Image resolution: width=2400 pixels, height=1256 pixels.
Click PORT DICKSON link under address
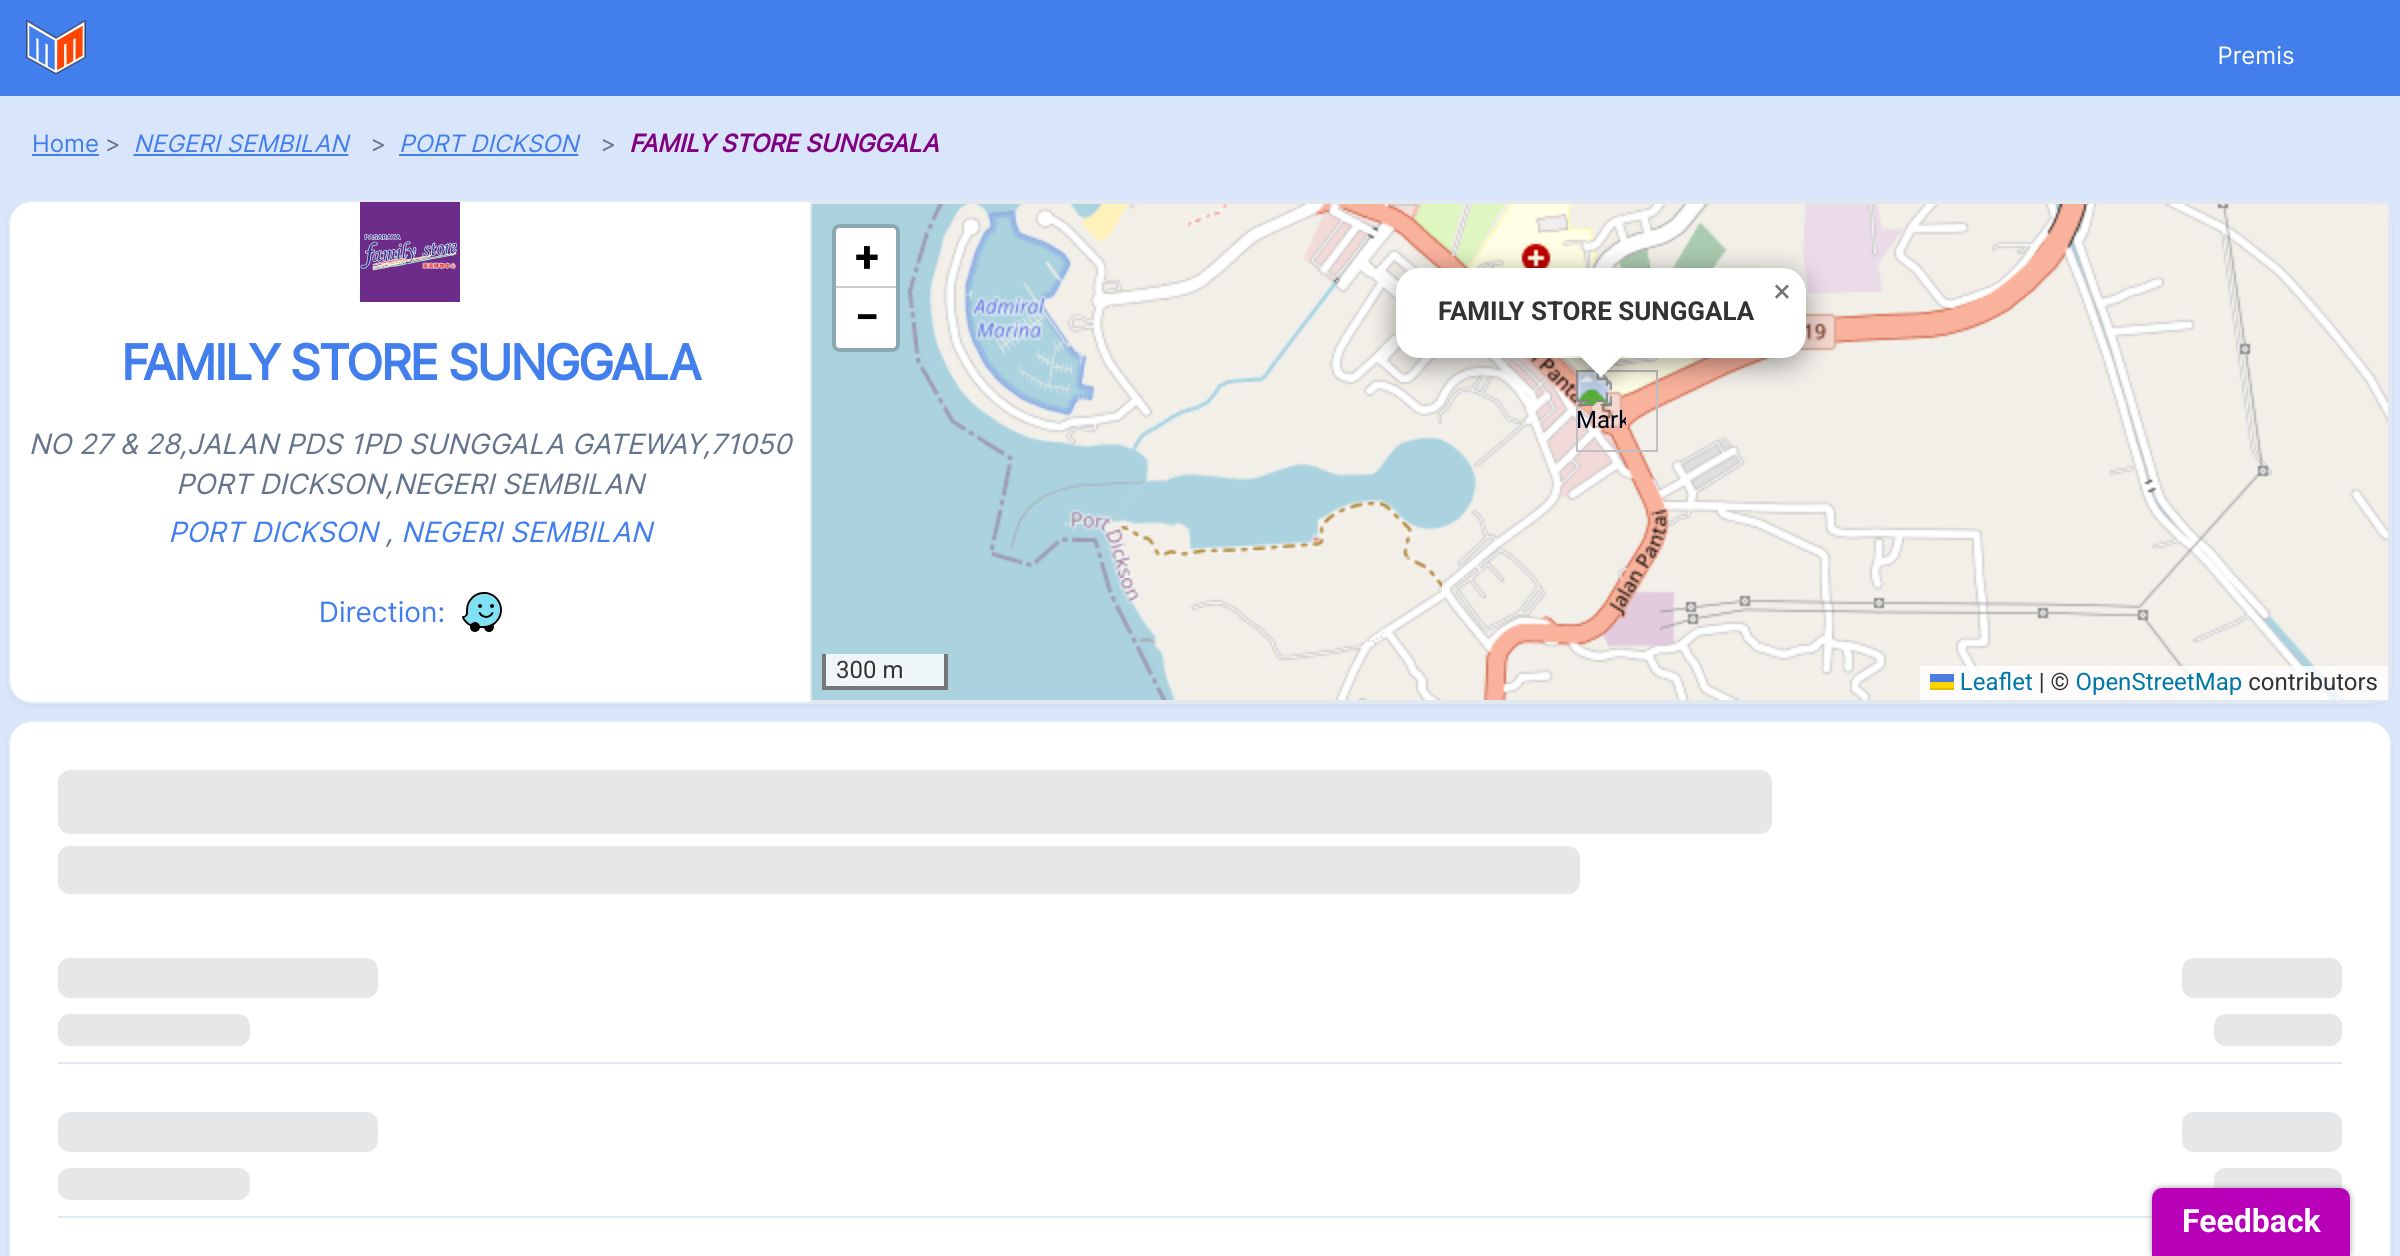[274, 532]
